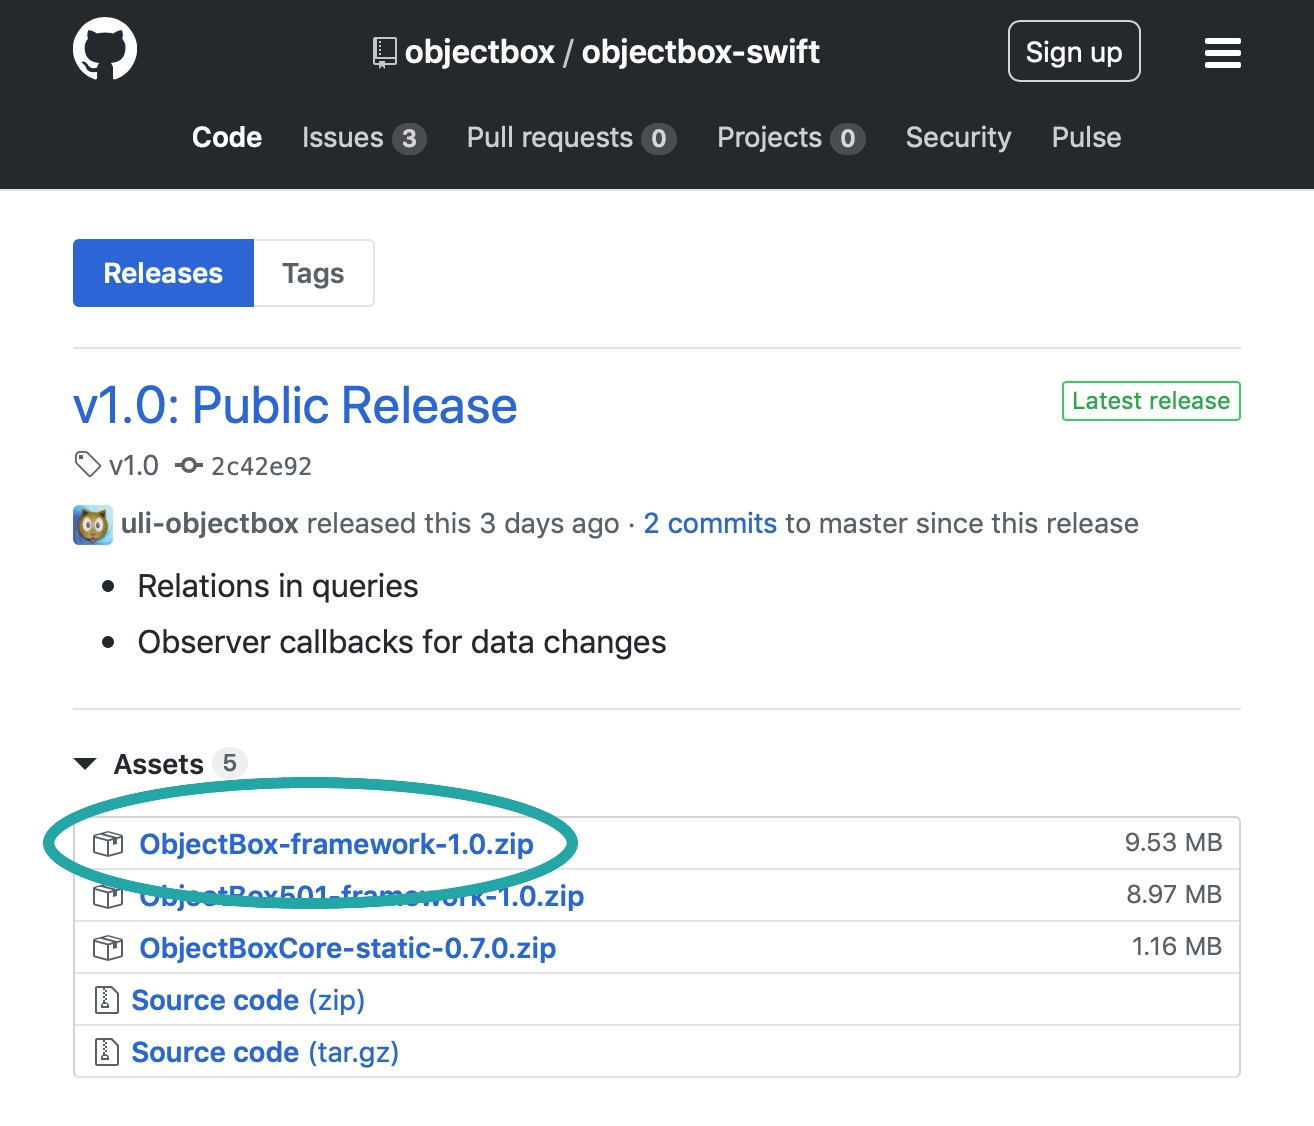Image resolution: width=1314 pixels, height=1126 pixels.
Task: Download ObjectBoxCore-static-0.7.0.zip
Action: tap(347, 948)
